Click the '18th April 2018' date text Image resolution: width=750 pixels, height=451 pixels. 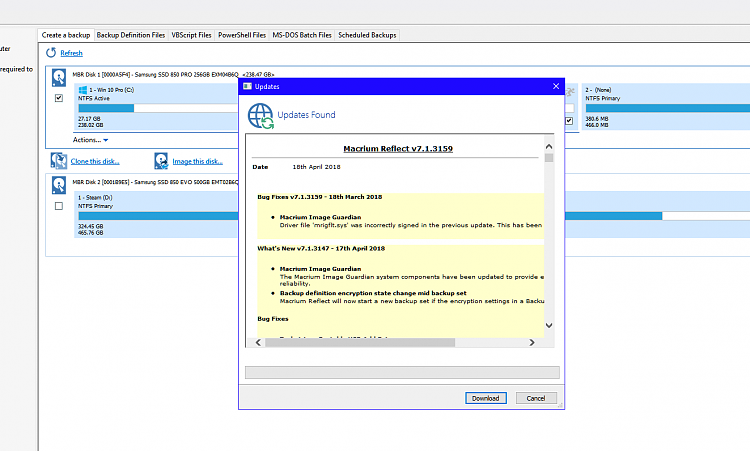[x=316, y=167]
